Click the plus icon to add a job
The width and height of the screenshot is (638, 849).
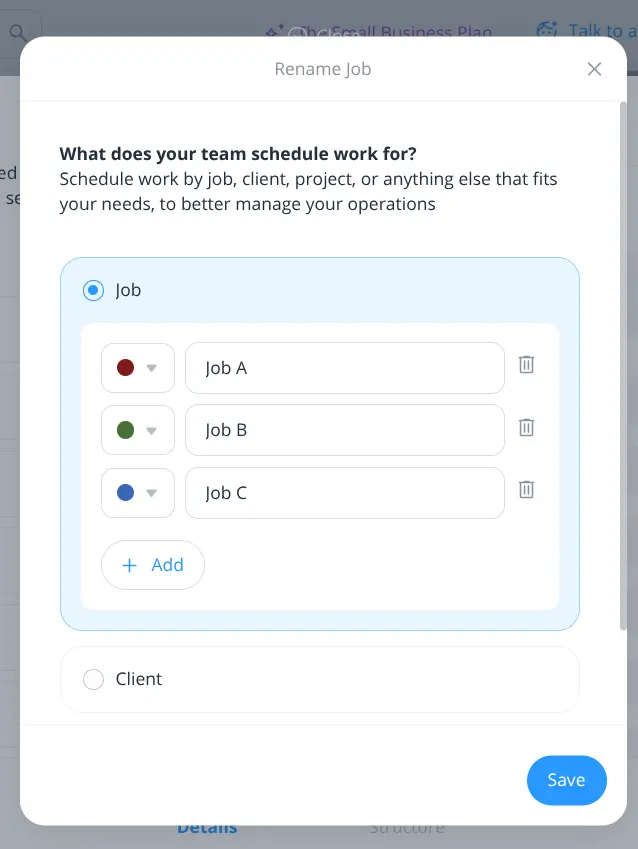tap(129, 565)
